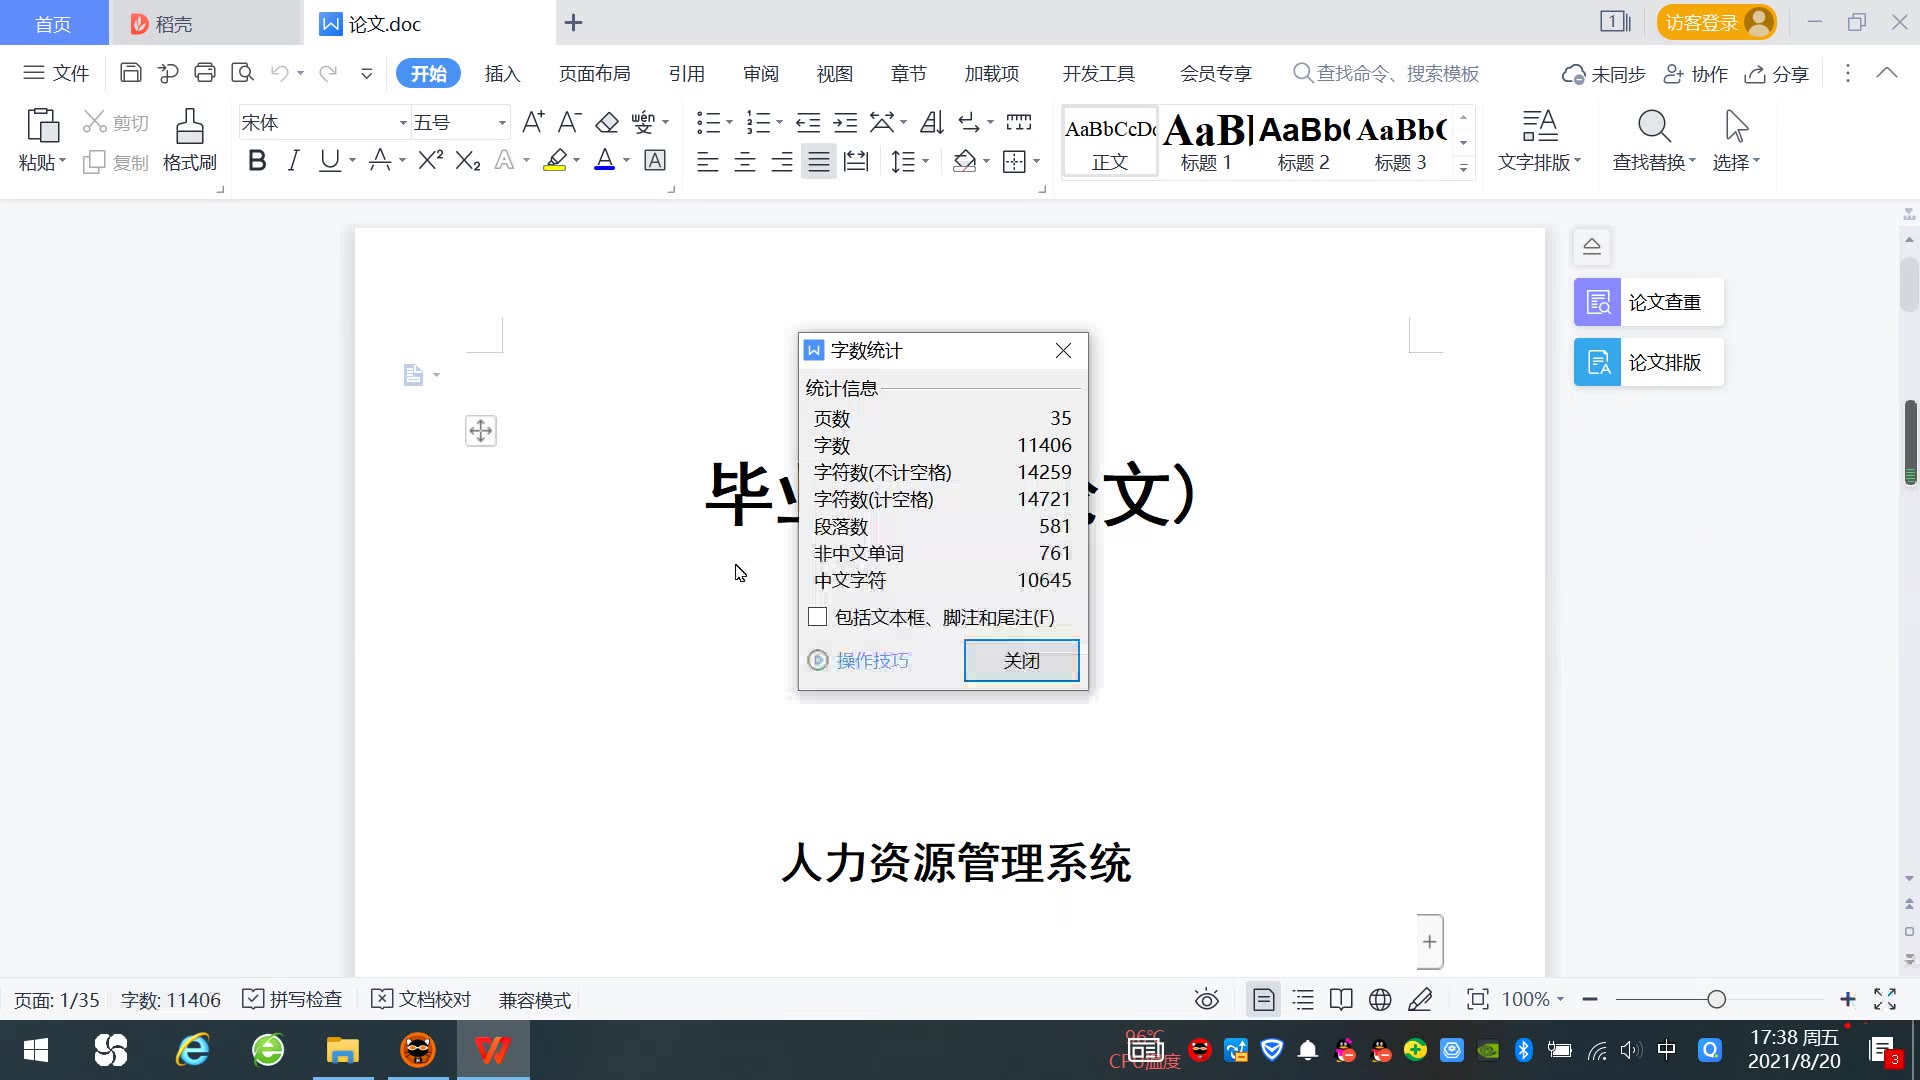1920x1080 pixels.
Task: Click the zoom slider handle
Action: click(x=1716, y=999)
